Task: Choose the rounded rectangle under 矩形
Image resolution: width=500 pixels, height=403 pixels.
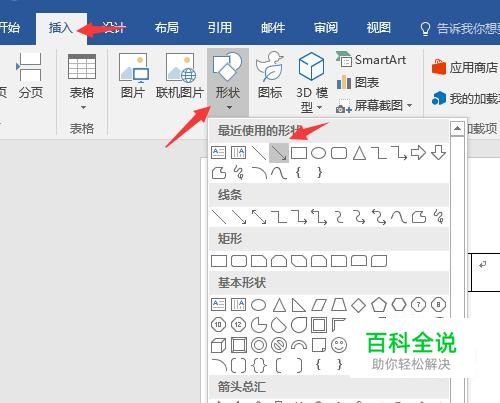Action: pyautogui.click(x=239, y=261)
